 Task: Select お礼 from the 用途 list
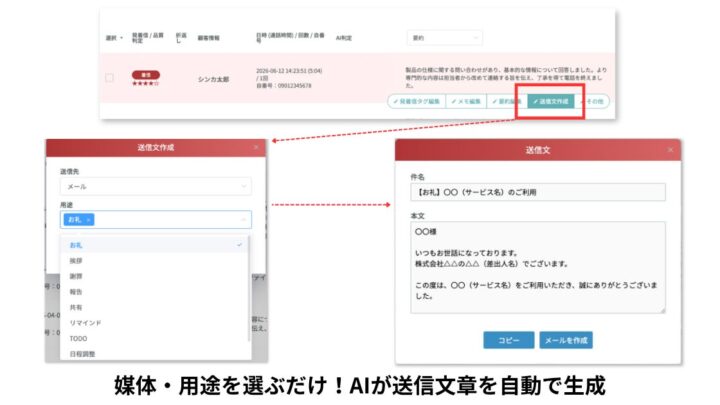[155, 245]
